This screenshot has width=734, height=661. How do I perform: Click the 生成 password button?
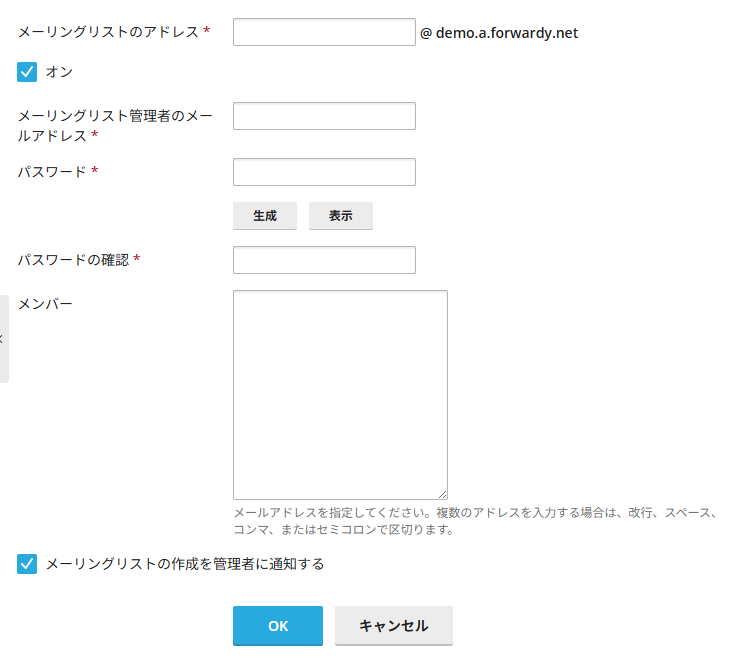click(265, 216)
